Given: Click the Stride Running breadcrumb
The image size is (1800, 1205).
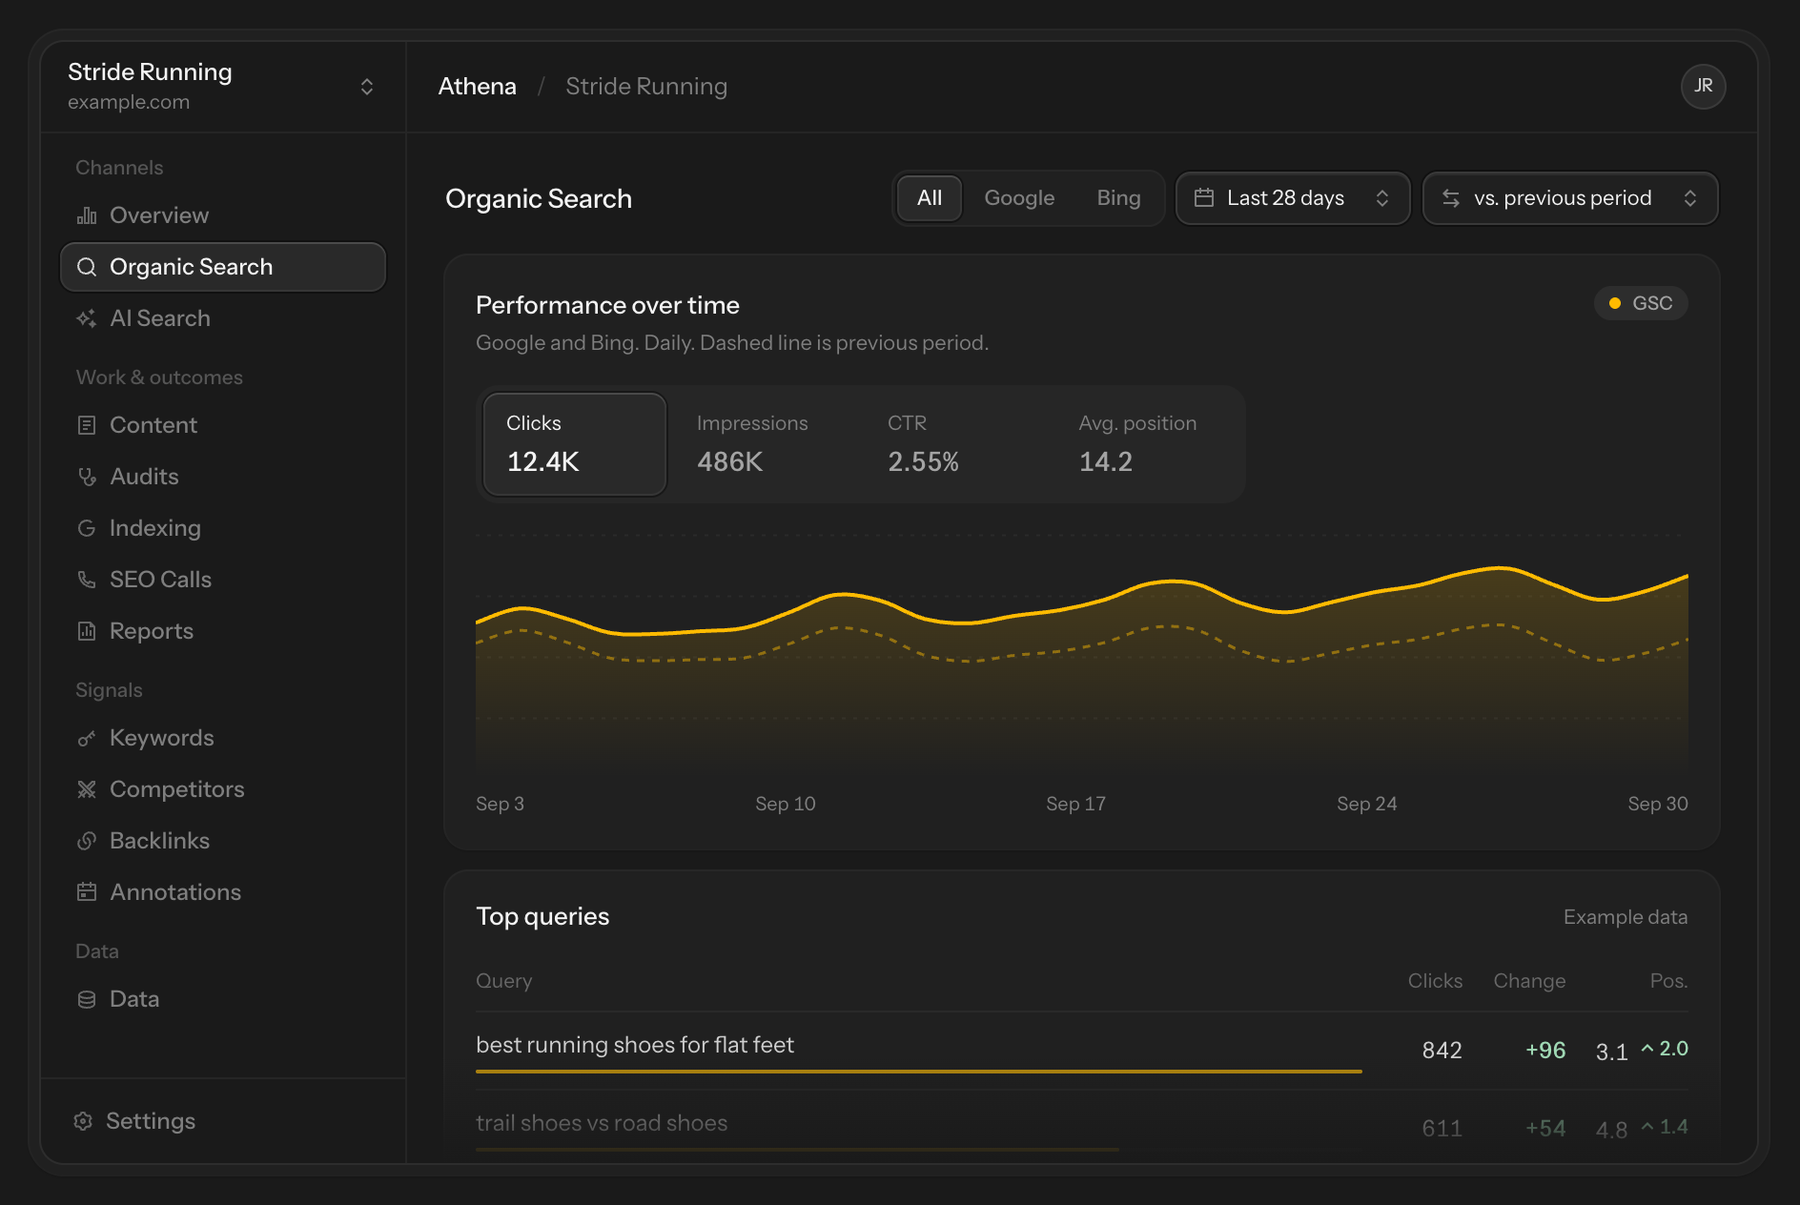Looking at the screenshot, I should 646,86.
